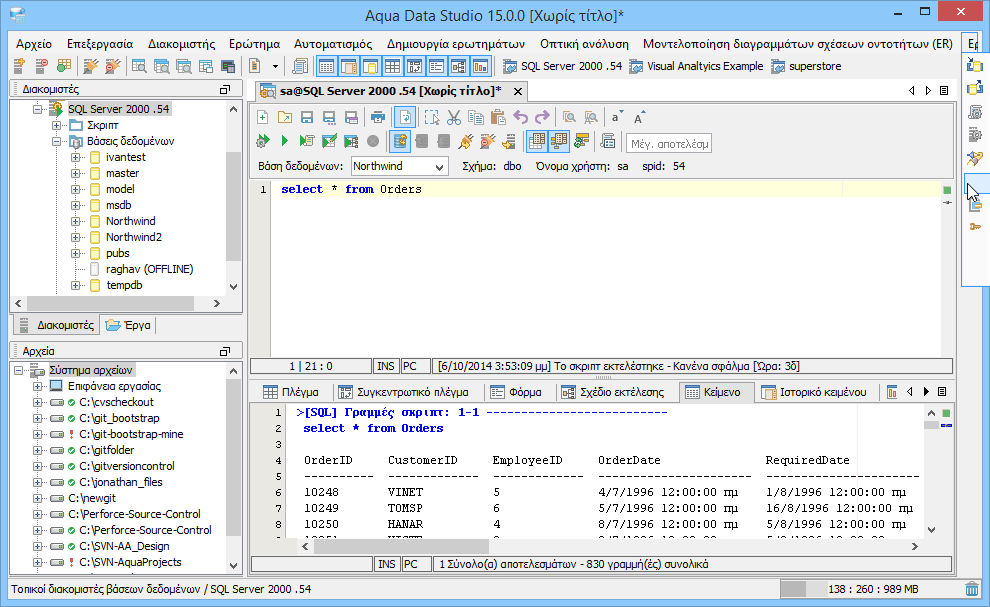
Task: Click the Print icon in the editor toolbar
Action: [x=378, y=117]
